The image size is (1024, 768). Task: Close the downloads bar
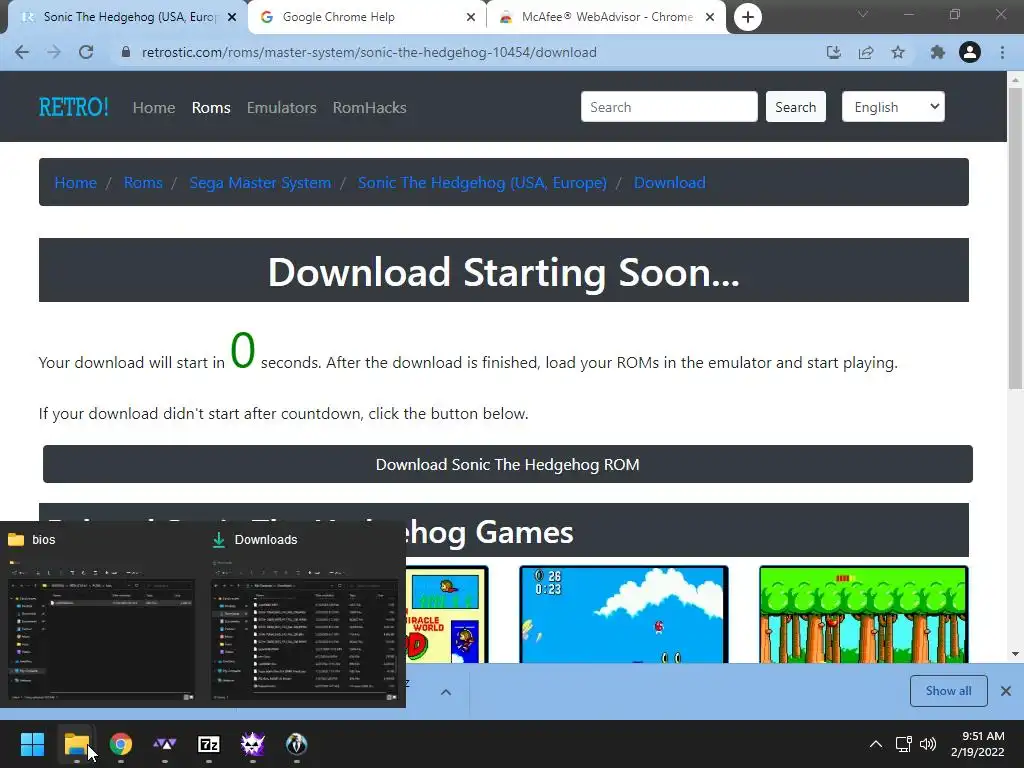point(1006,691)
